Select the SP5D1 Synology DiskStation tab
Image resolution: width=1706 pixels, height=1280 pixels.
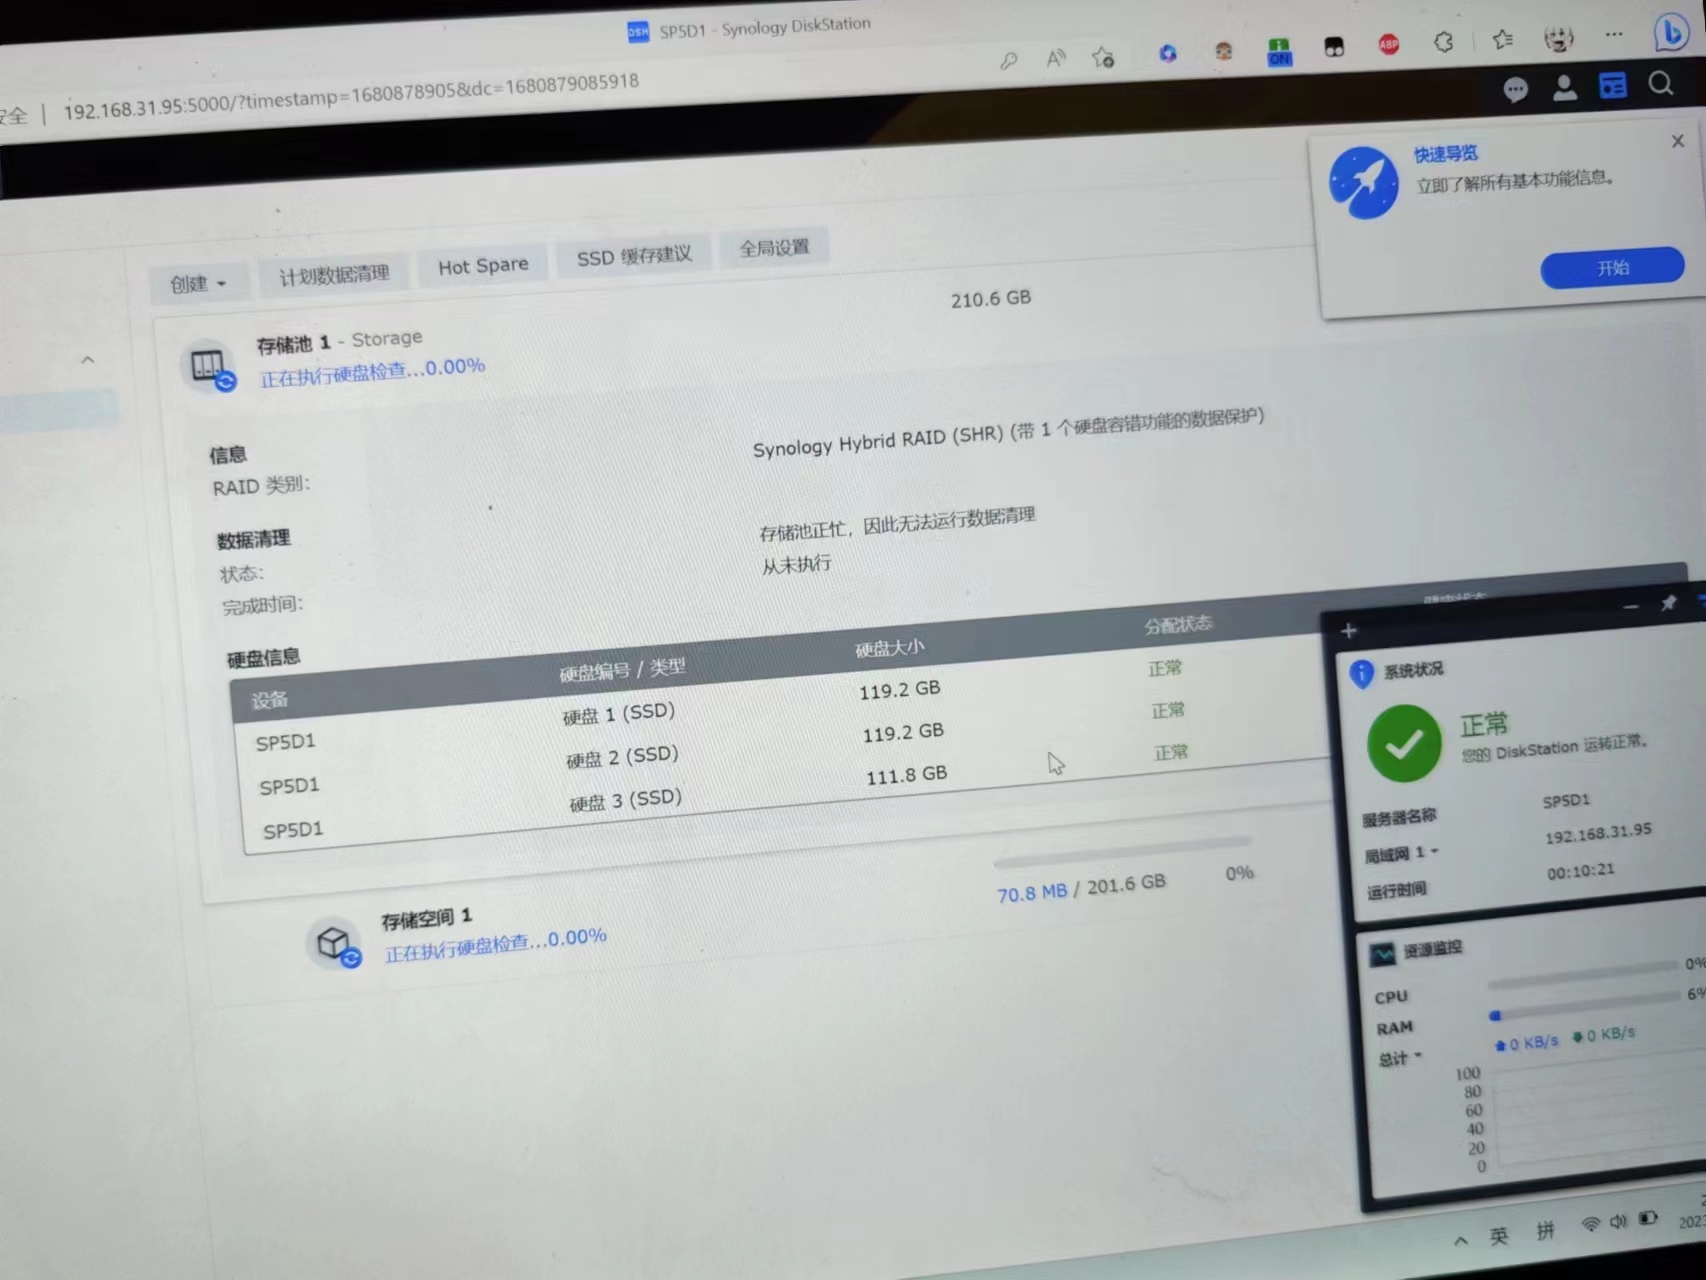(x=748, y=28)
